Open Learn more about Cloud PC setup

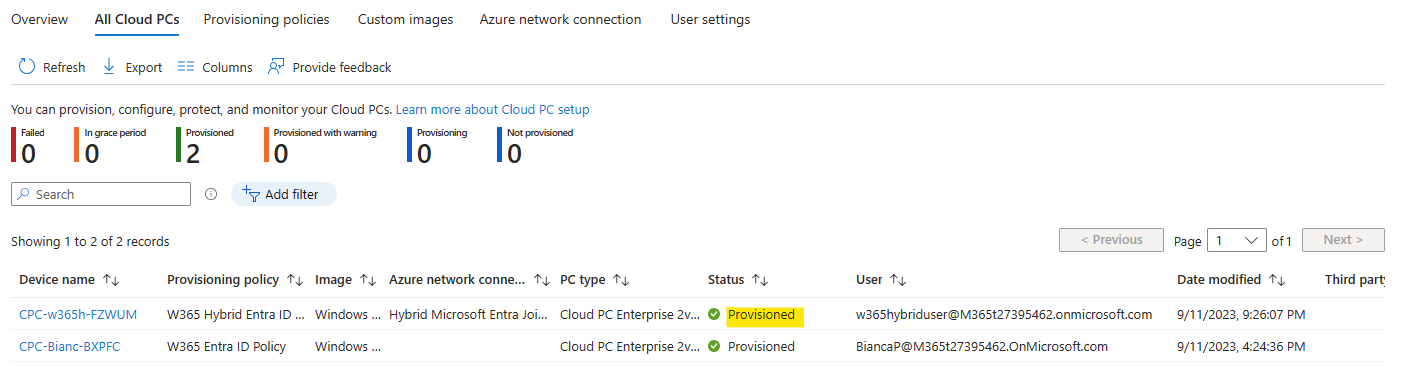(x=493, y=109)
